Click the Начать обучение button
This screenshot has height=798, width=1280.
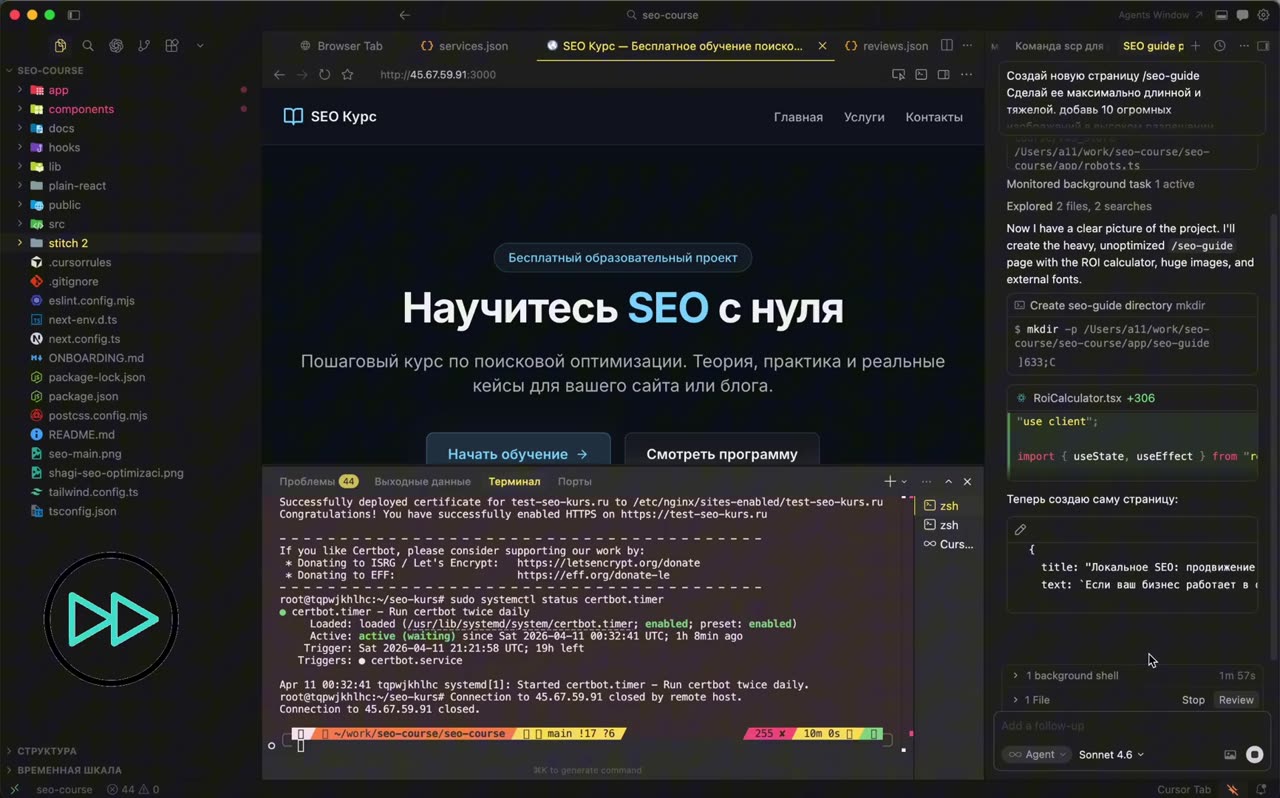[x=518, y=453]
